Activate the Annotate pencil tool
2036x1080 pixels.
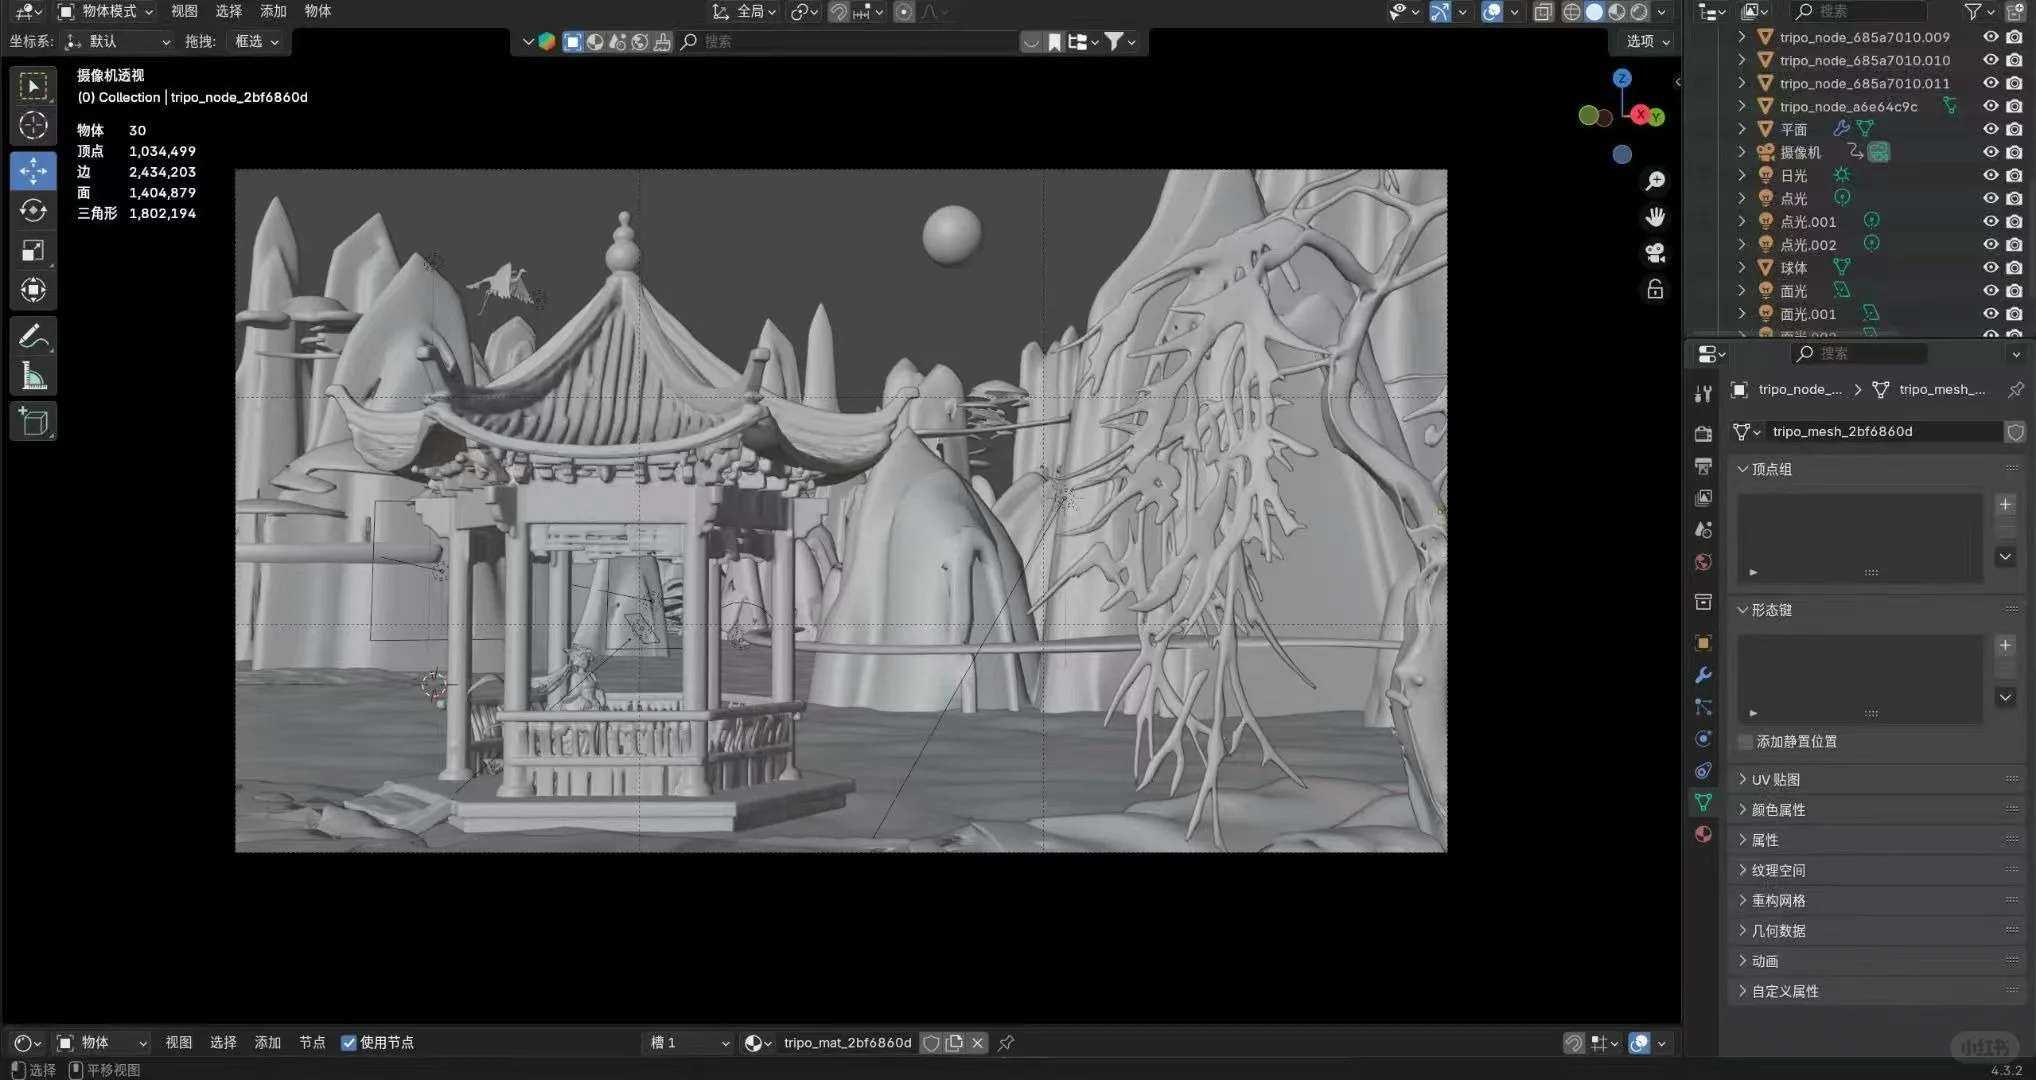click(x=33, y=336)
